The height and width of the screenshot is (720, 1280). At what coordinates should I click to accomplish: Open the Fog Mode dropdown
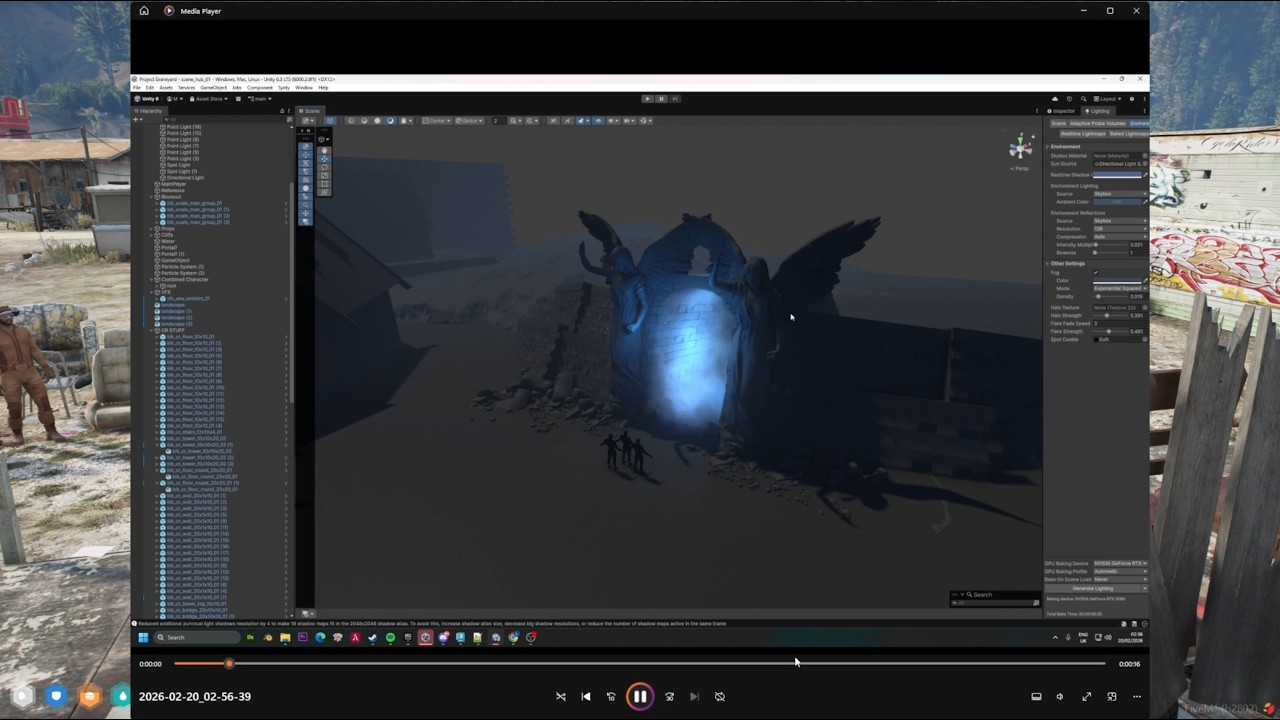[x=1120, y=288]
